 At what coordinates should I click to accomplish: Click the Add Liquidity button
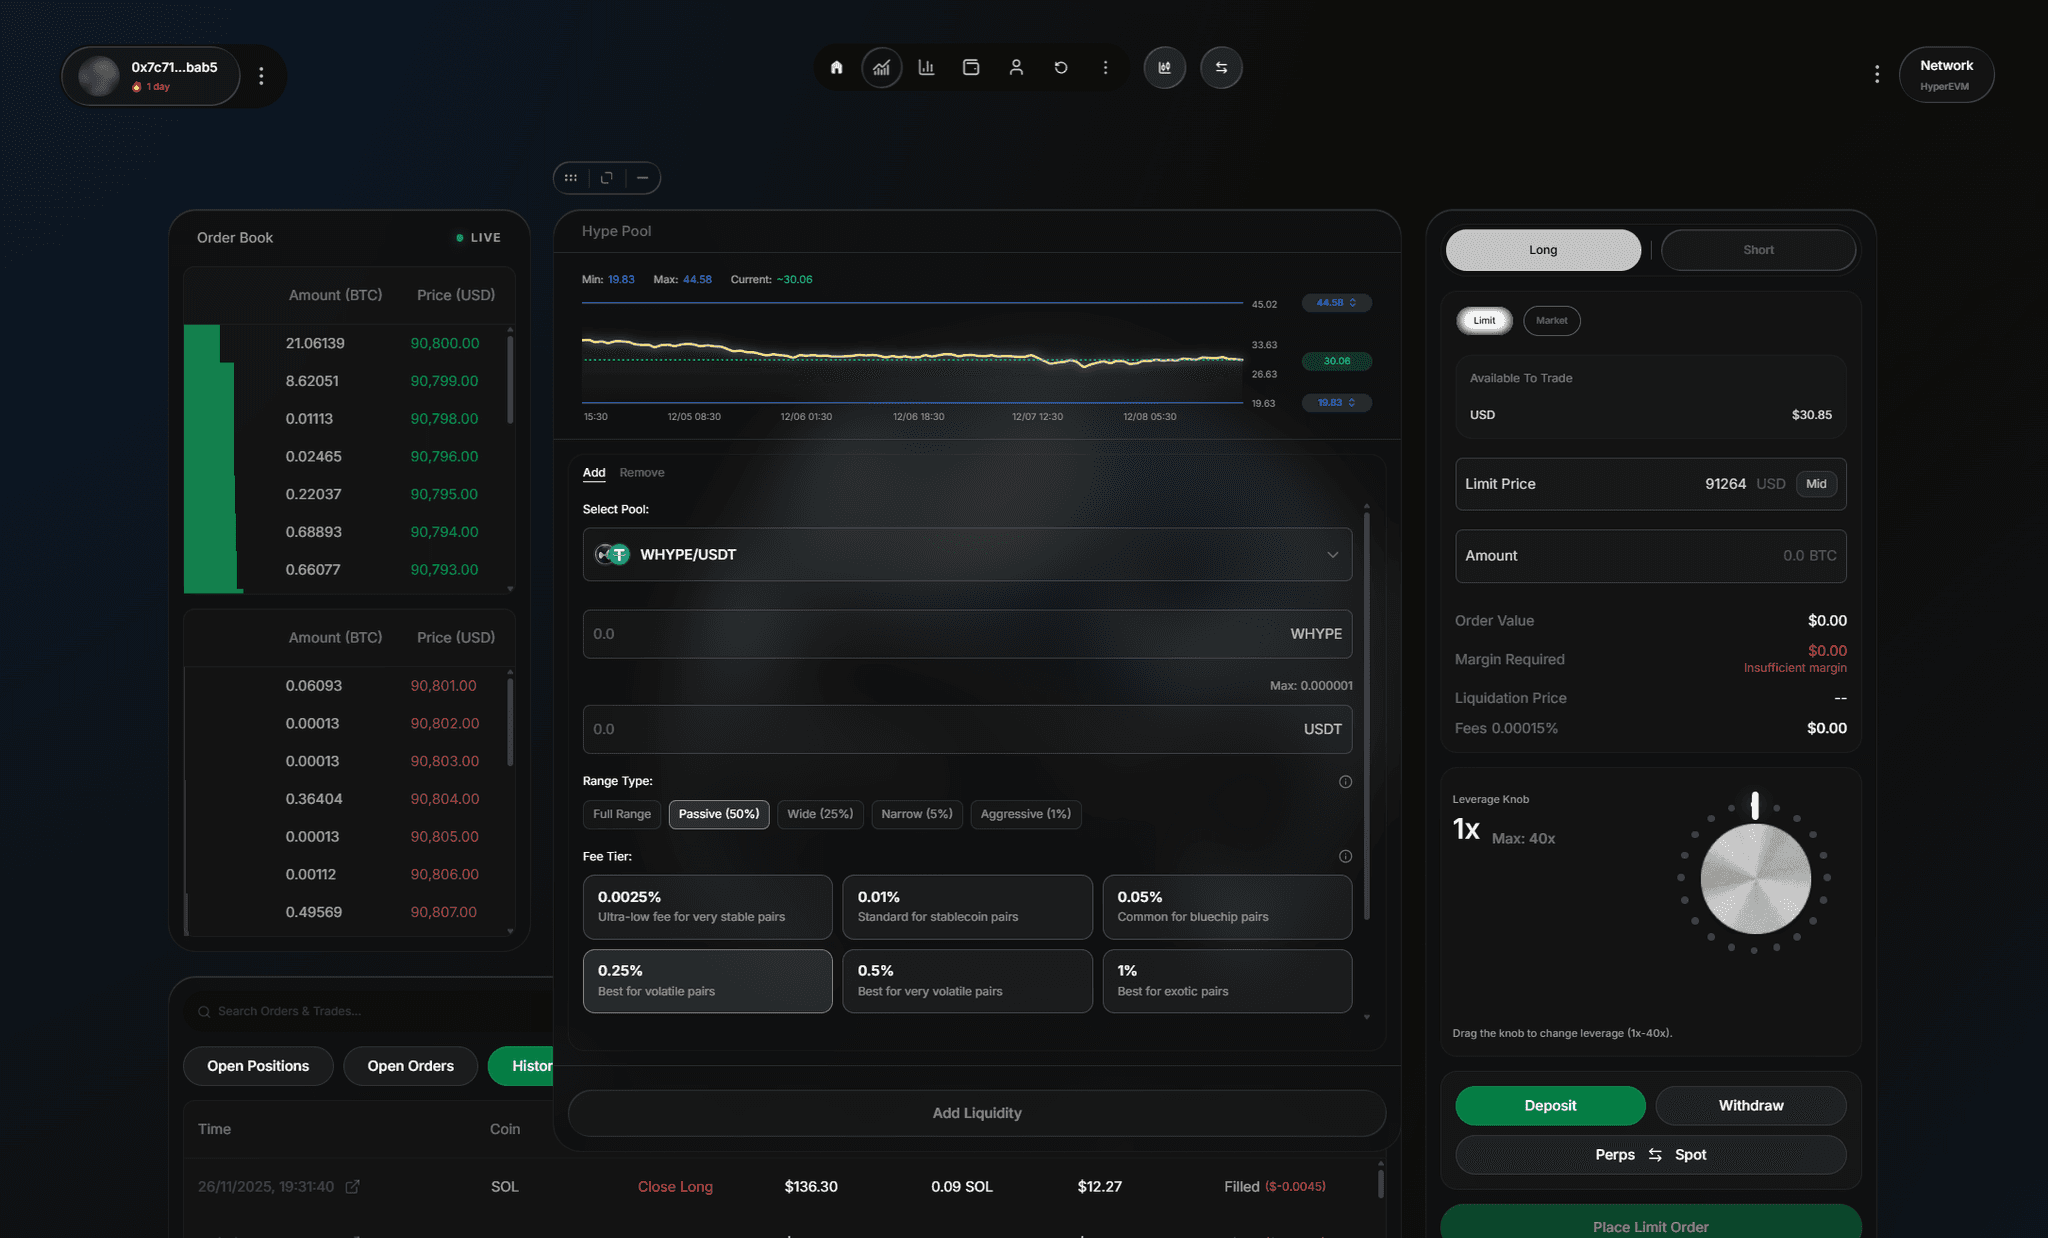(x=976, y=1112)
